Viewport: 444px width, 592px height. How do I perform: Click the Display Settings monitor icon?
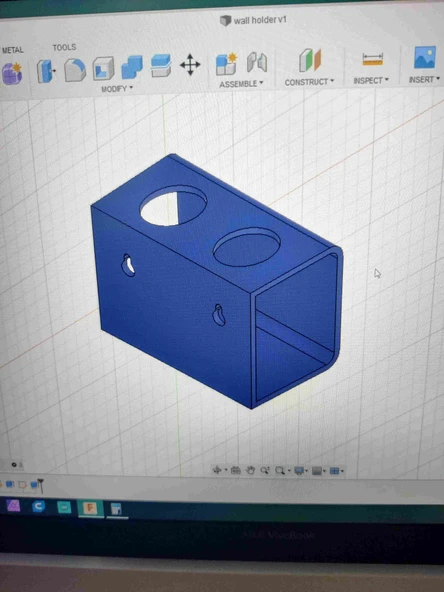coord(299,471)
